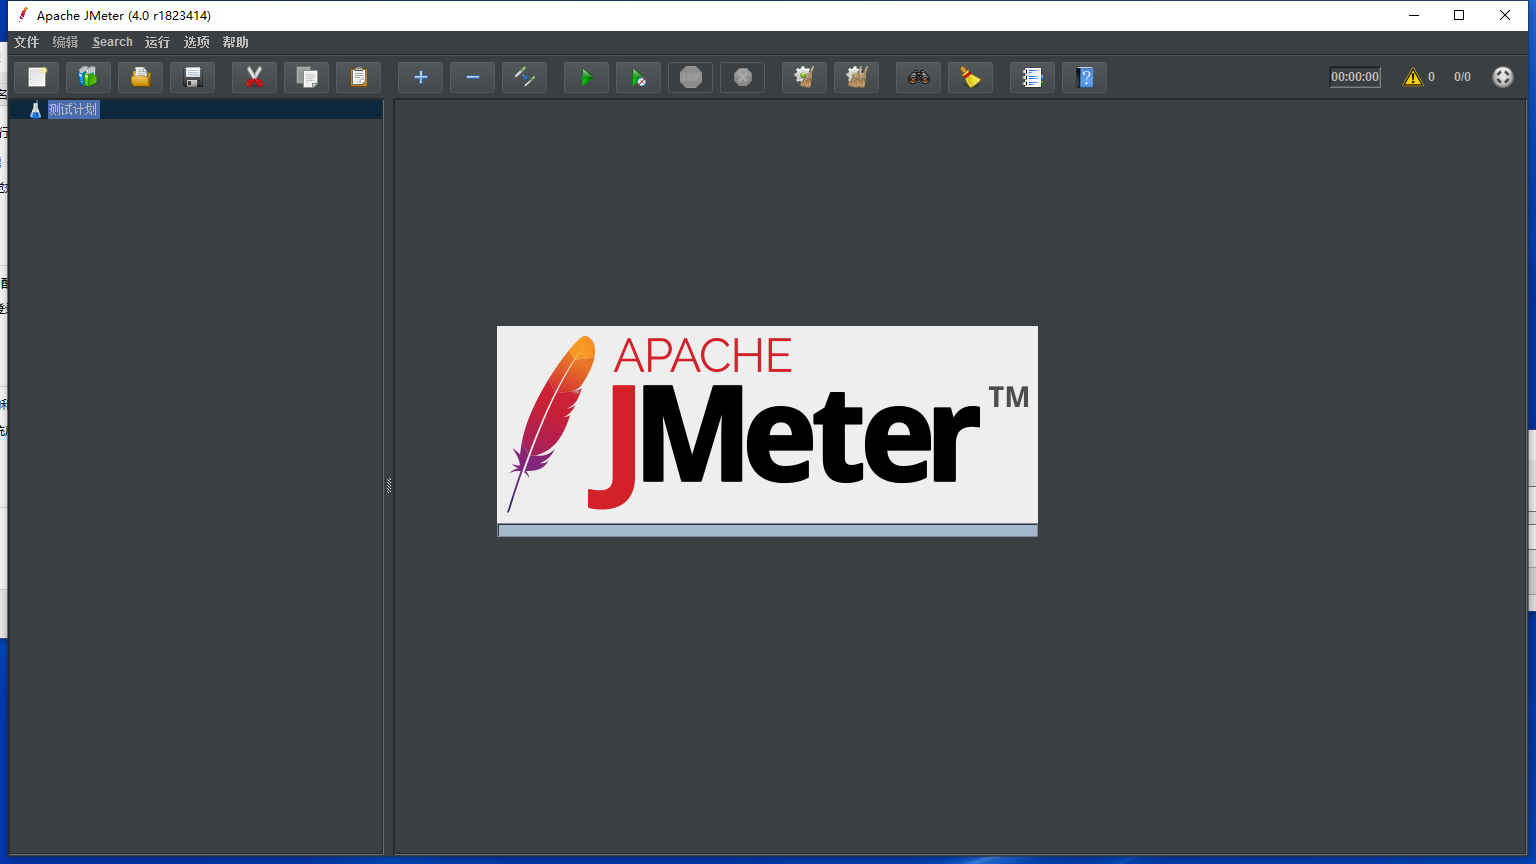1536x864 pixels.
Task: Open the 运行 menu
Action: [x=158, y=42]
